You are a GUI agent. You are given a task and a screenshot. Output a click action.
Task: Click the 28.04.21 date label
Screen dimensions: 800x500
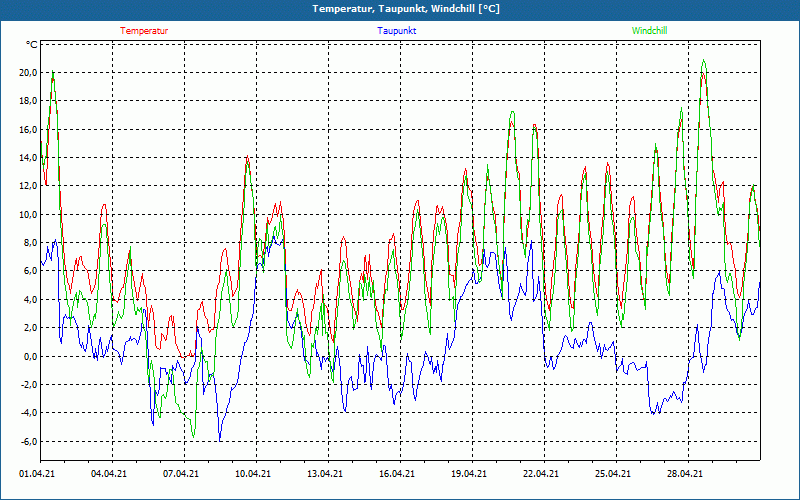pyautogui.click(x=684, y=473)
